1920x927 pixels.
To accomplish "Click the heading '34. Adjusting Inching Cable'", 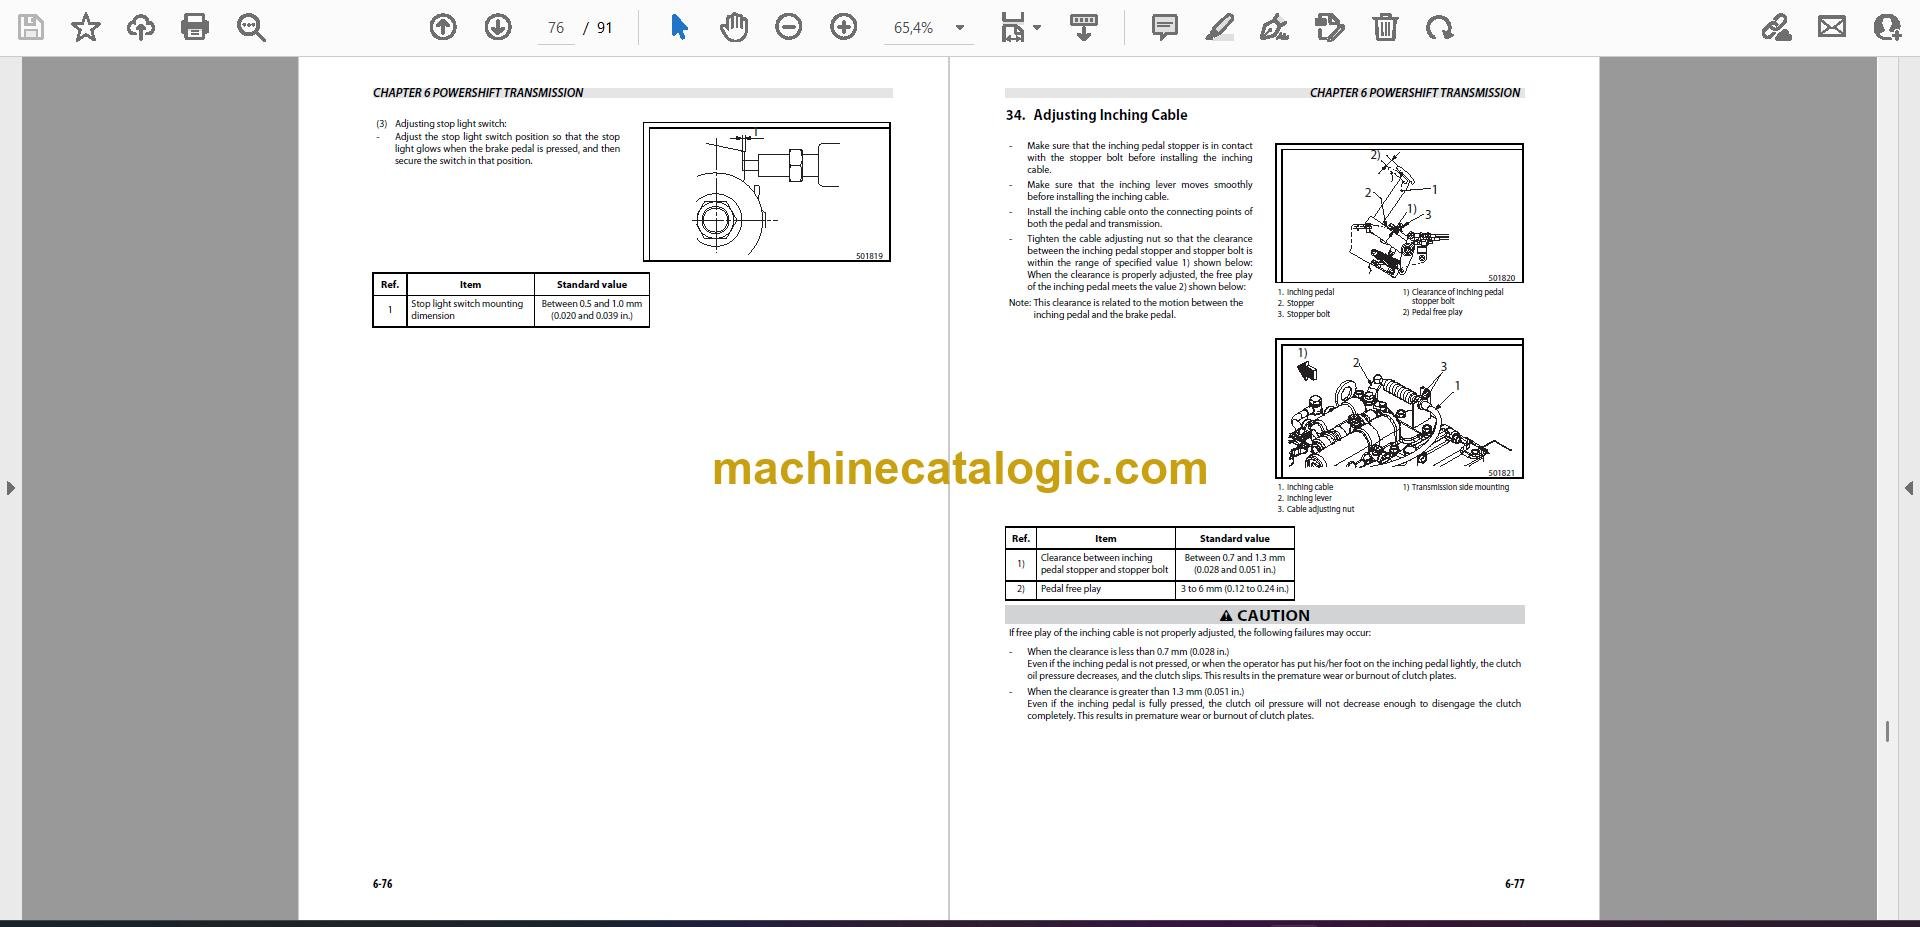I will tap(1096, 115).
